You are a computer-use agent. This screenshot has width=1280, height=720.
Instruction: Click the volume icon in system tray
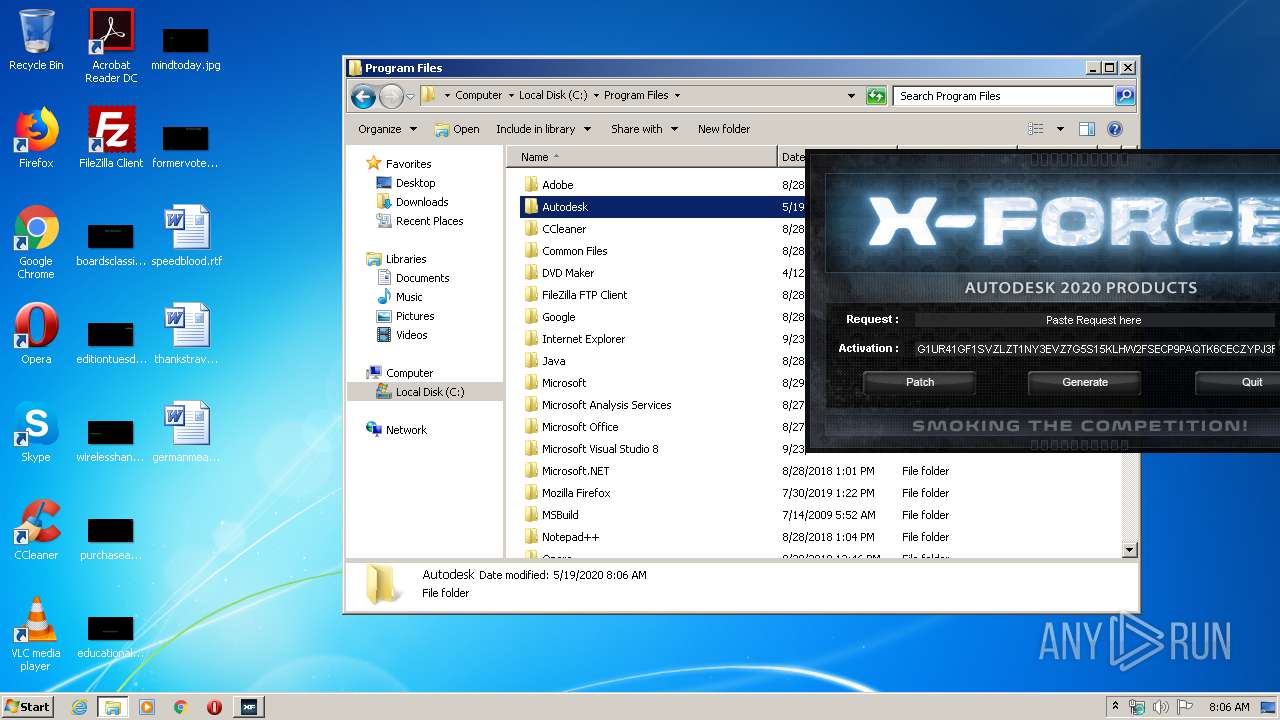(1160, 707)
